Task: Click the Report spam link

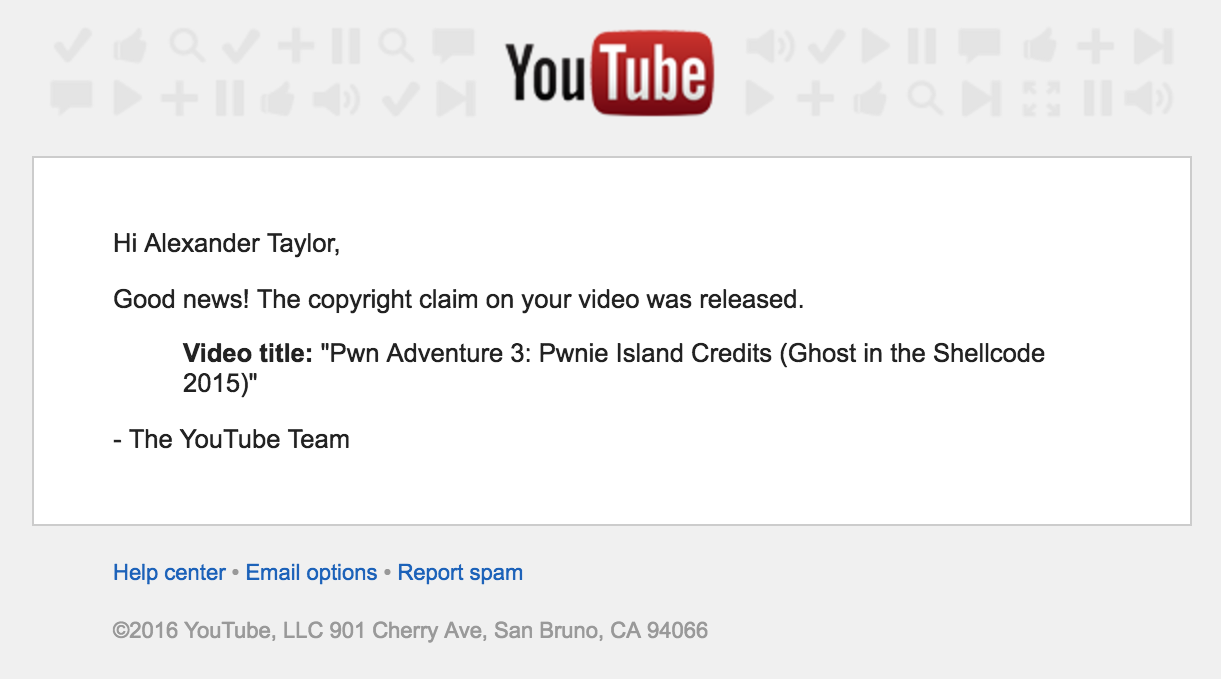Action: coord(460,573)
